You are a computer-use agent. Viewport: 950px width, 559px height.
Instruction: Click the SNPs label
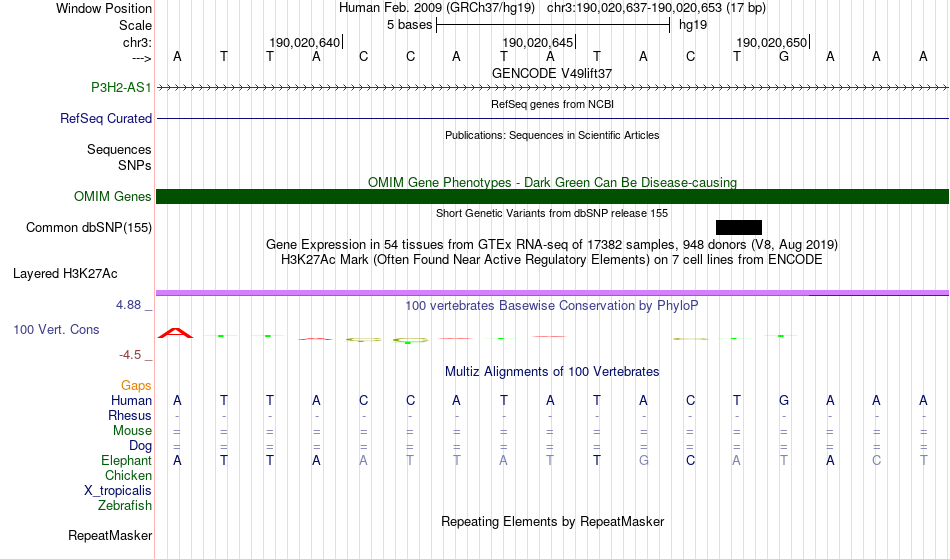135,165
